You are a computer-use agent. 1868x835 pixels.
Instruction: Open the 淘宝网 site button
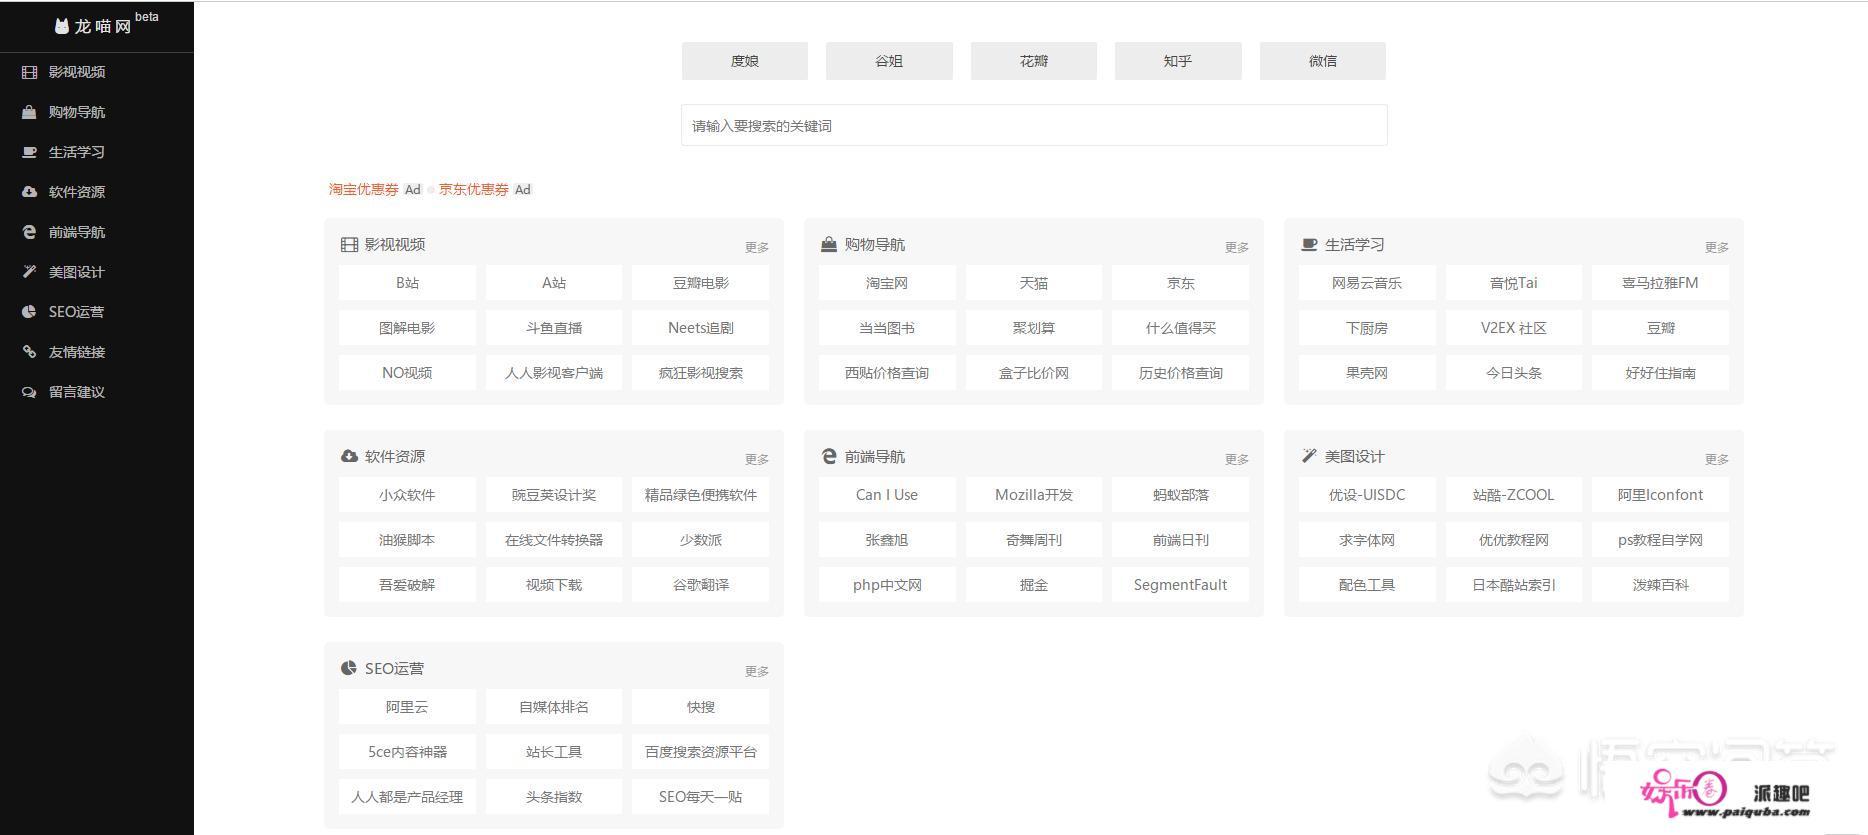pyautogui.click(x=887, y=283)
